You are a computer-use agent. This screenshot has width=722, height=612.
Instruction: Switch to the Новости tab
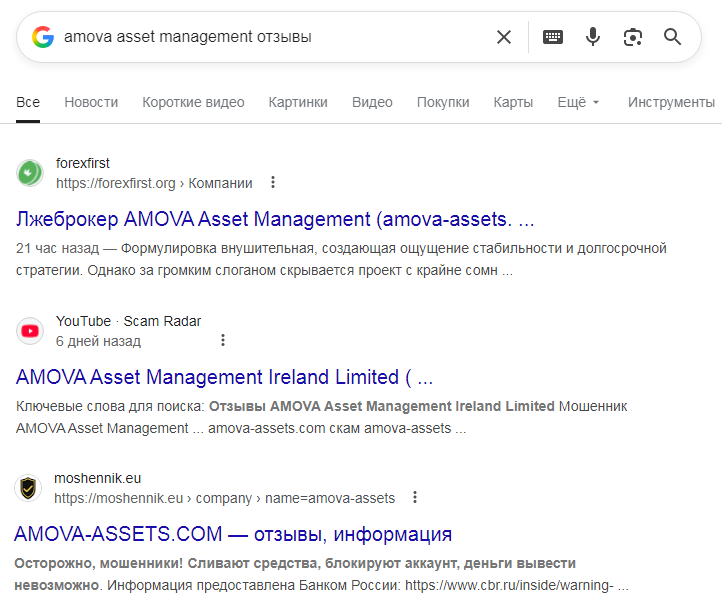(x=91, y=102)
